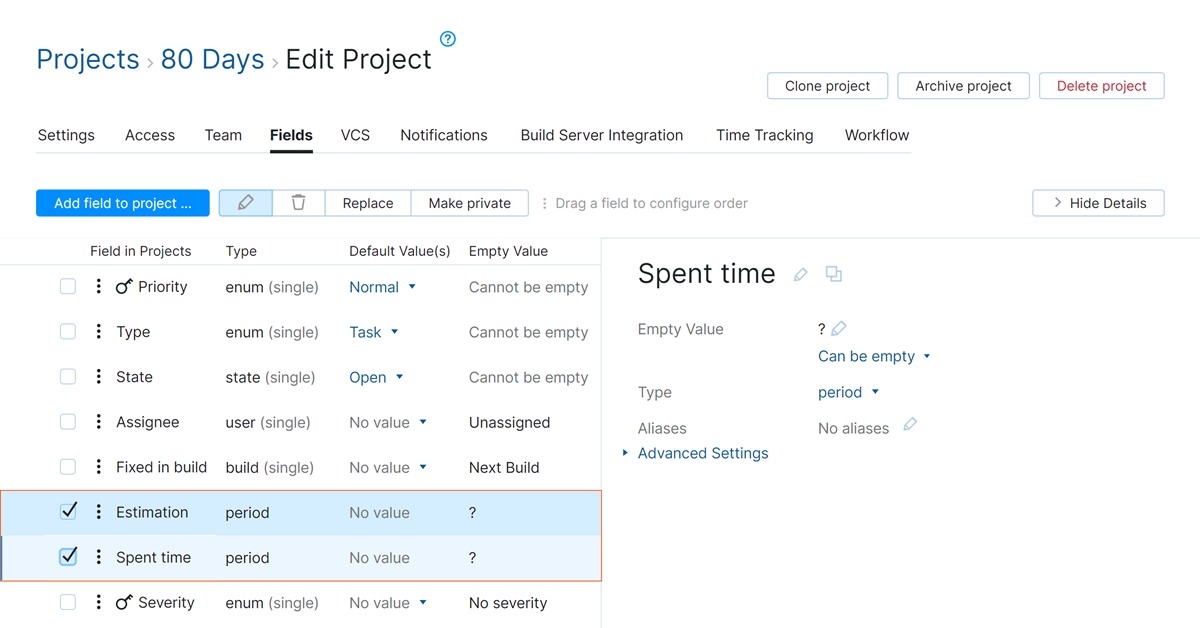The image size is (1200, 628).
Task: Switch to the Time Tracking tab
Action: pos(764,135)
